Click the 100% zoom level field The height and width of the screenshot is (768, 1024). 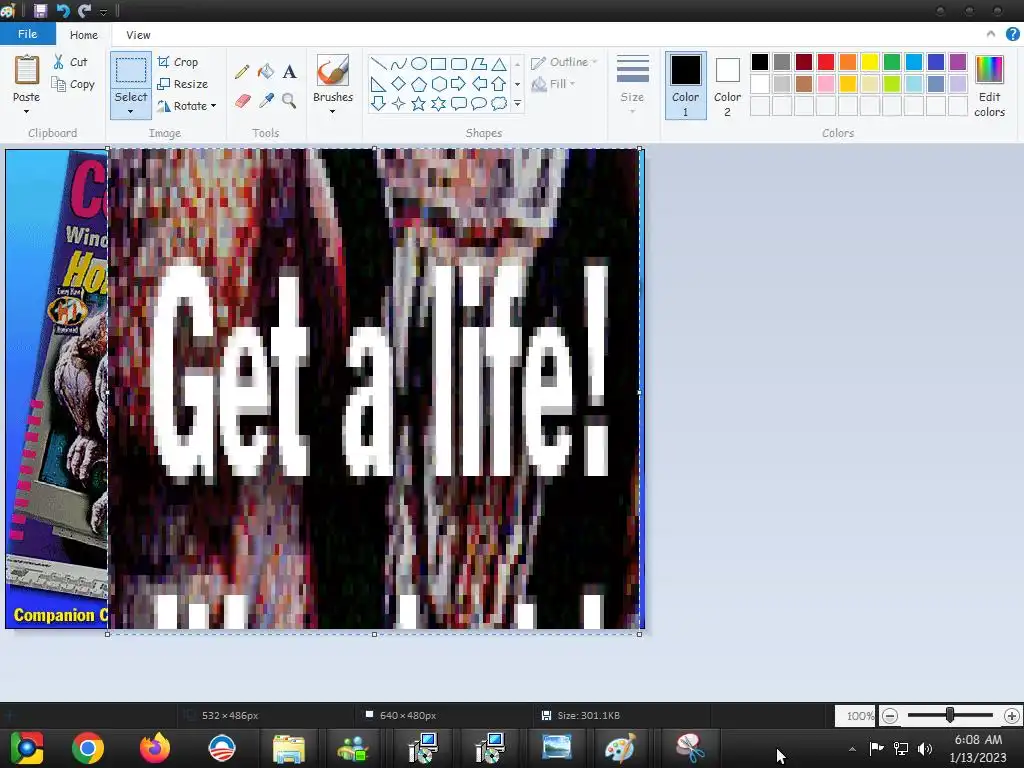tap(856, 716)
